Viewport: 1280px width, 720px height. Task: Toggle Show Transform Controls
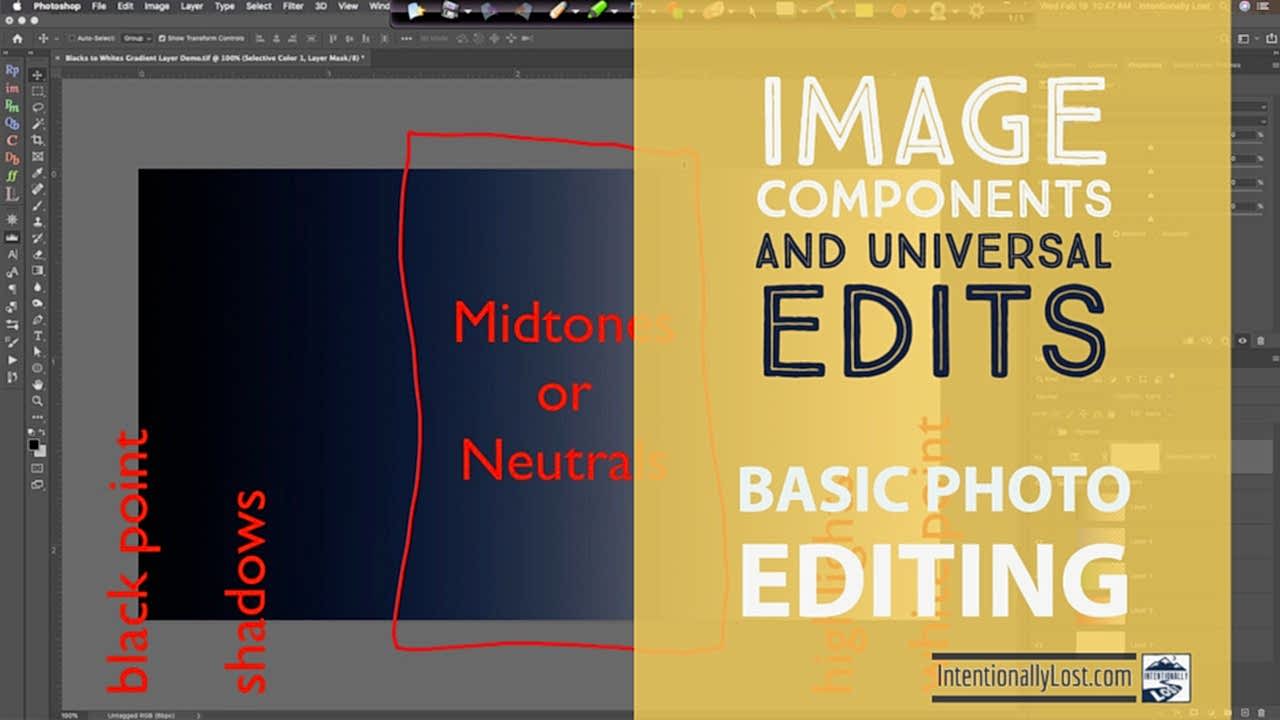tap(161, 40)
